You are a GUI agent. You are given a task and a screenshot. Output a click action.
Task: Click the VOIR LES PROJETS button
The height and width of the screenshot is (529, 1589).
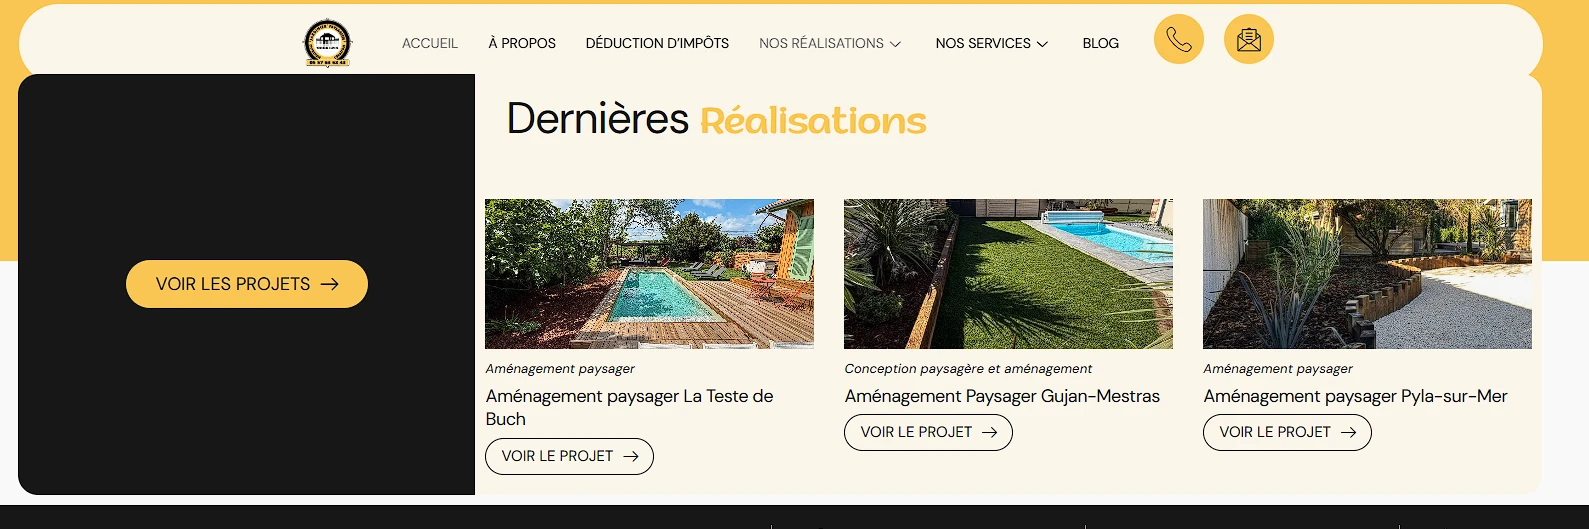click(247, 284)
